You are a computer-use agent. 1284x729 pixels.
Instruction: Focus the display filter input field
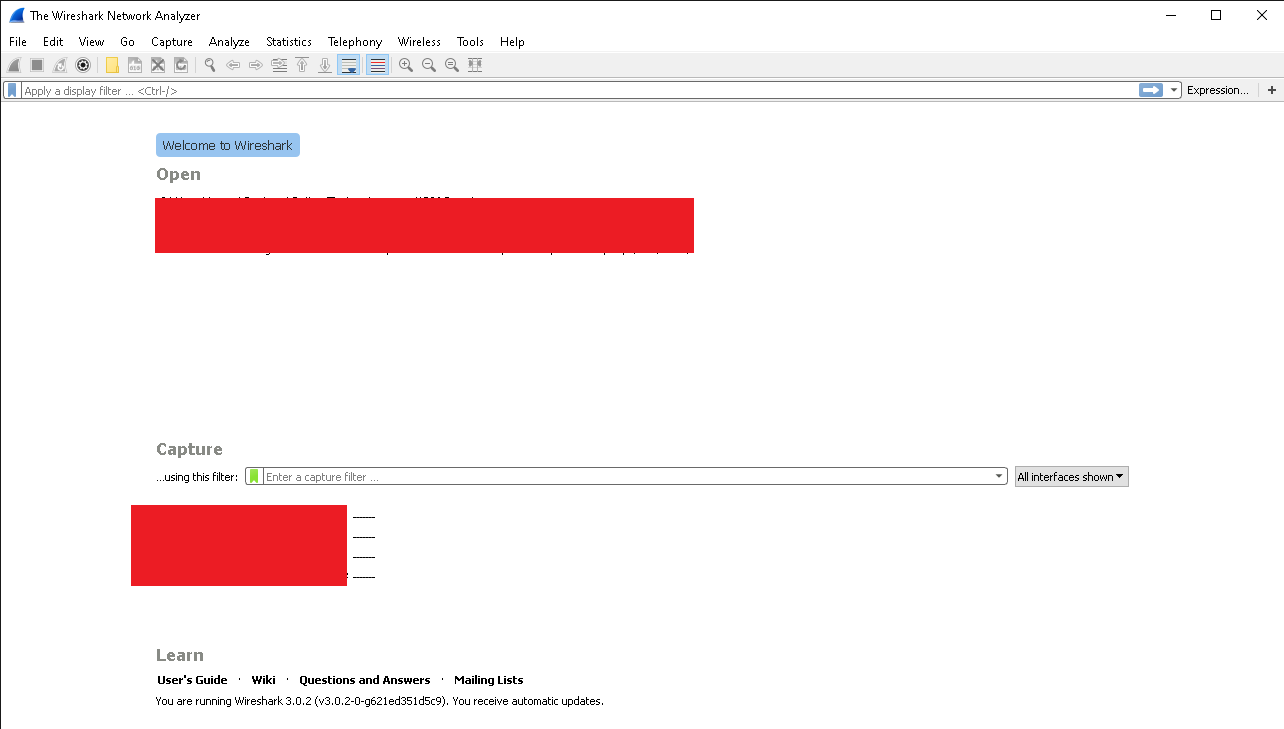click(x=579, y=90)
